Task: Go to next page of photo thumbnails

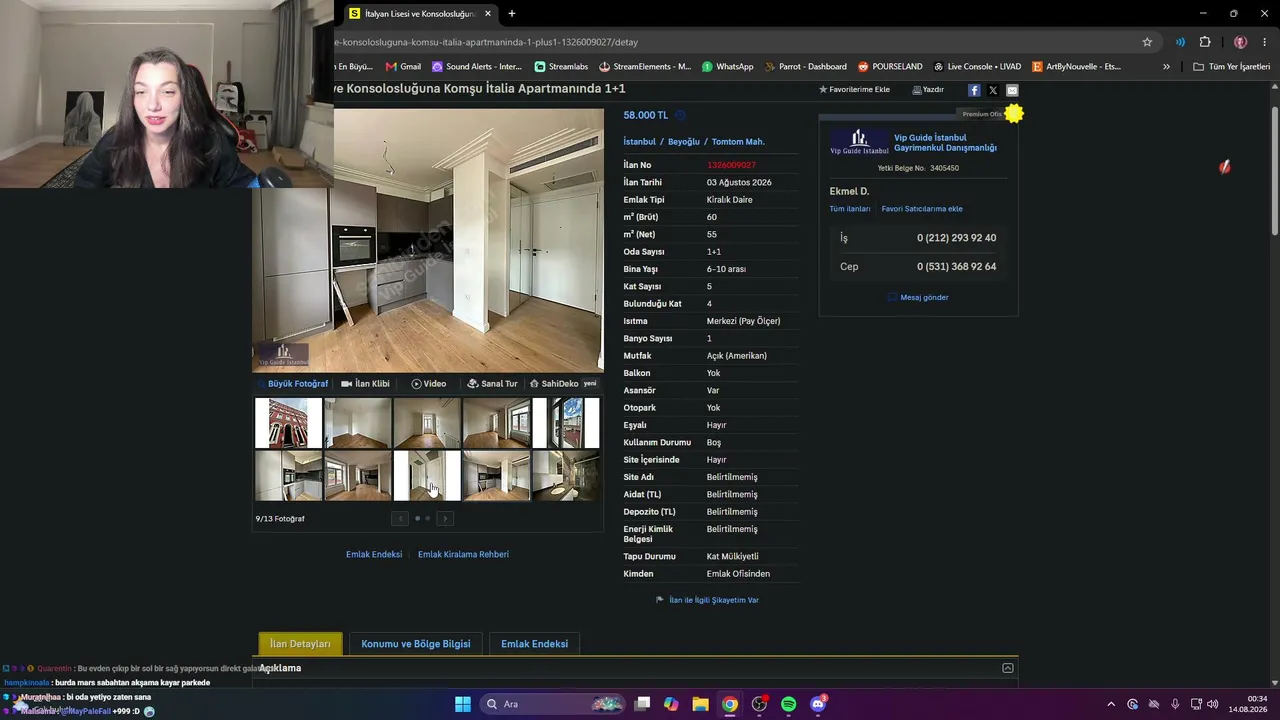Action: [445, 518]
